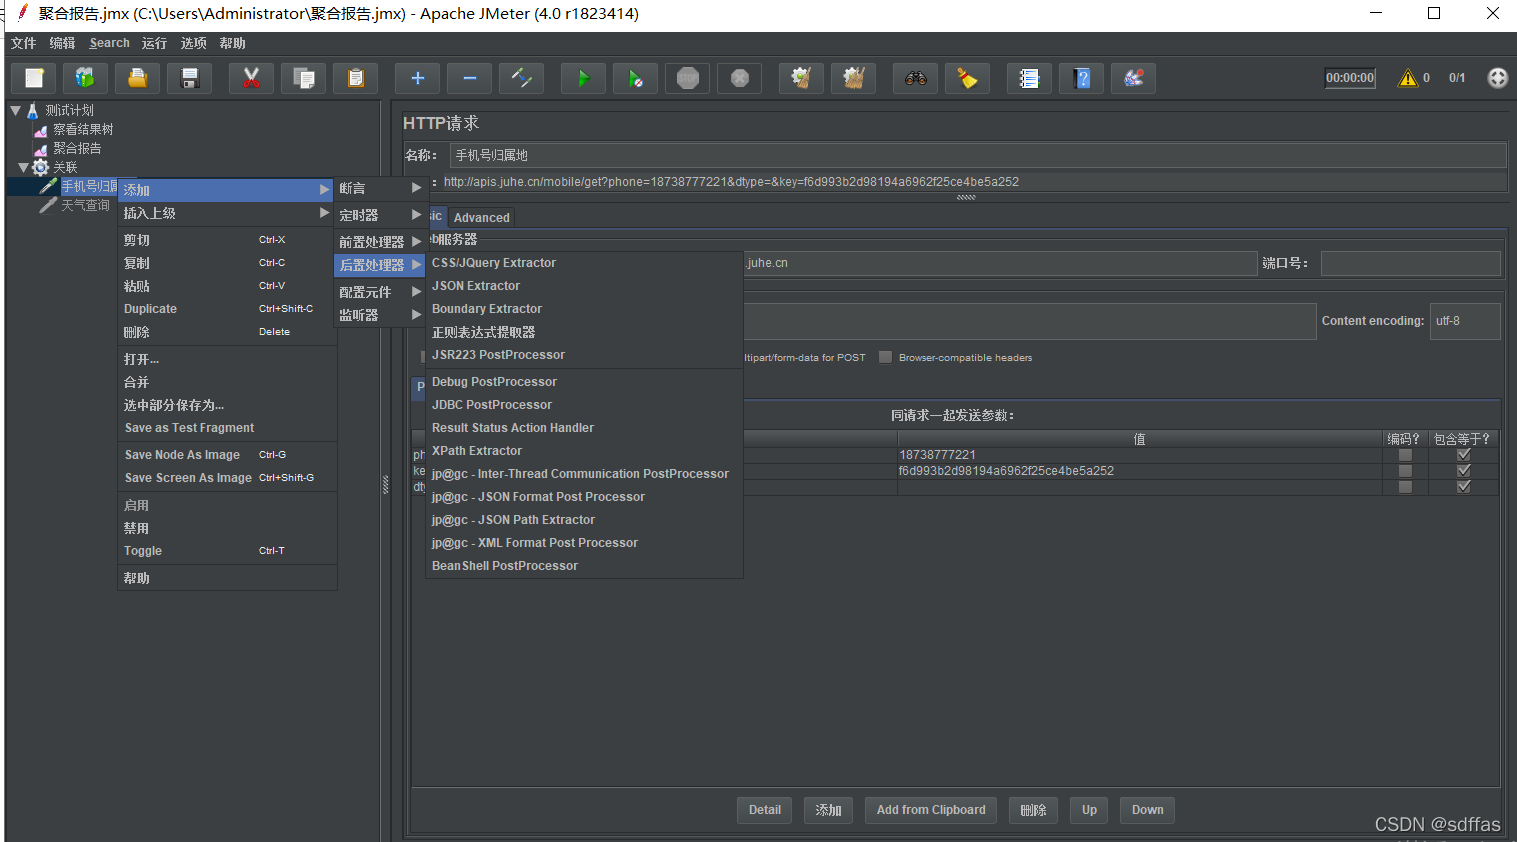Choose Debug PostProcessor menu item

click(584, 382)
